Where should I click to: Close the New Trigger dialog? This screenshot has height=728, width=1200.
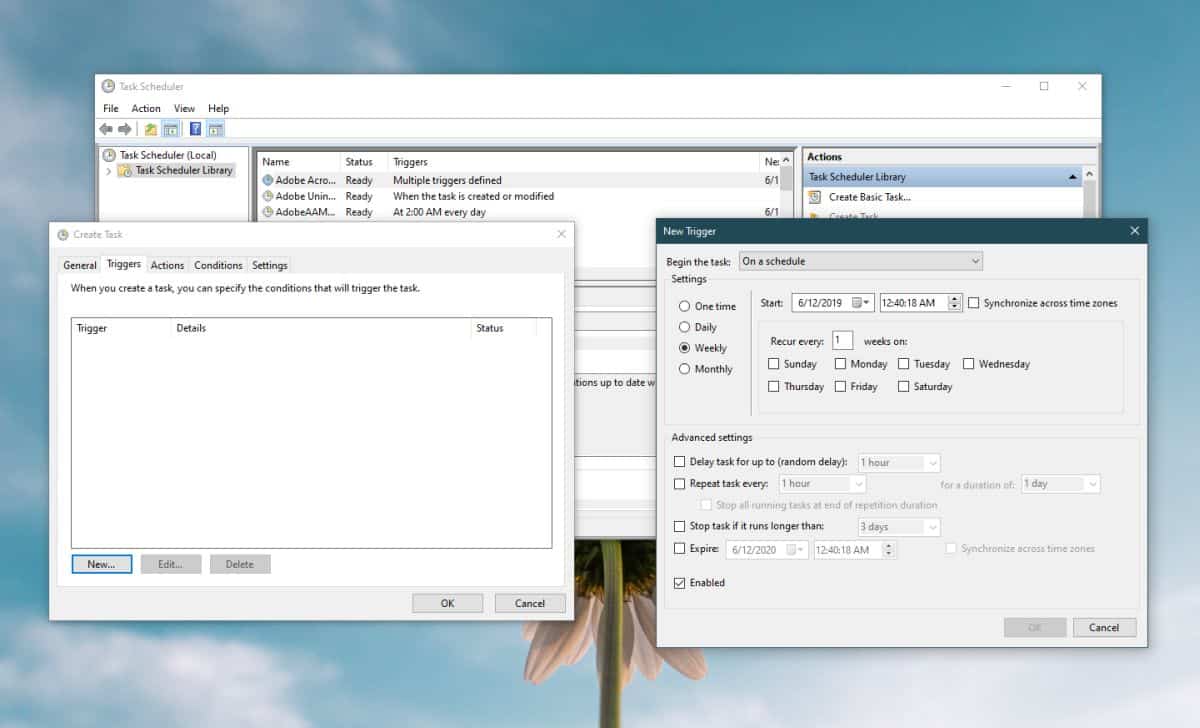[1134, 231]
